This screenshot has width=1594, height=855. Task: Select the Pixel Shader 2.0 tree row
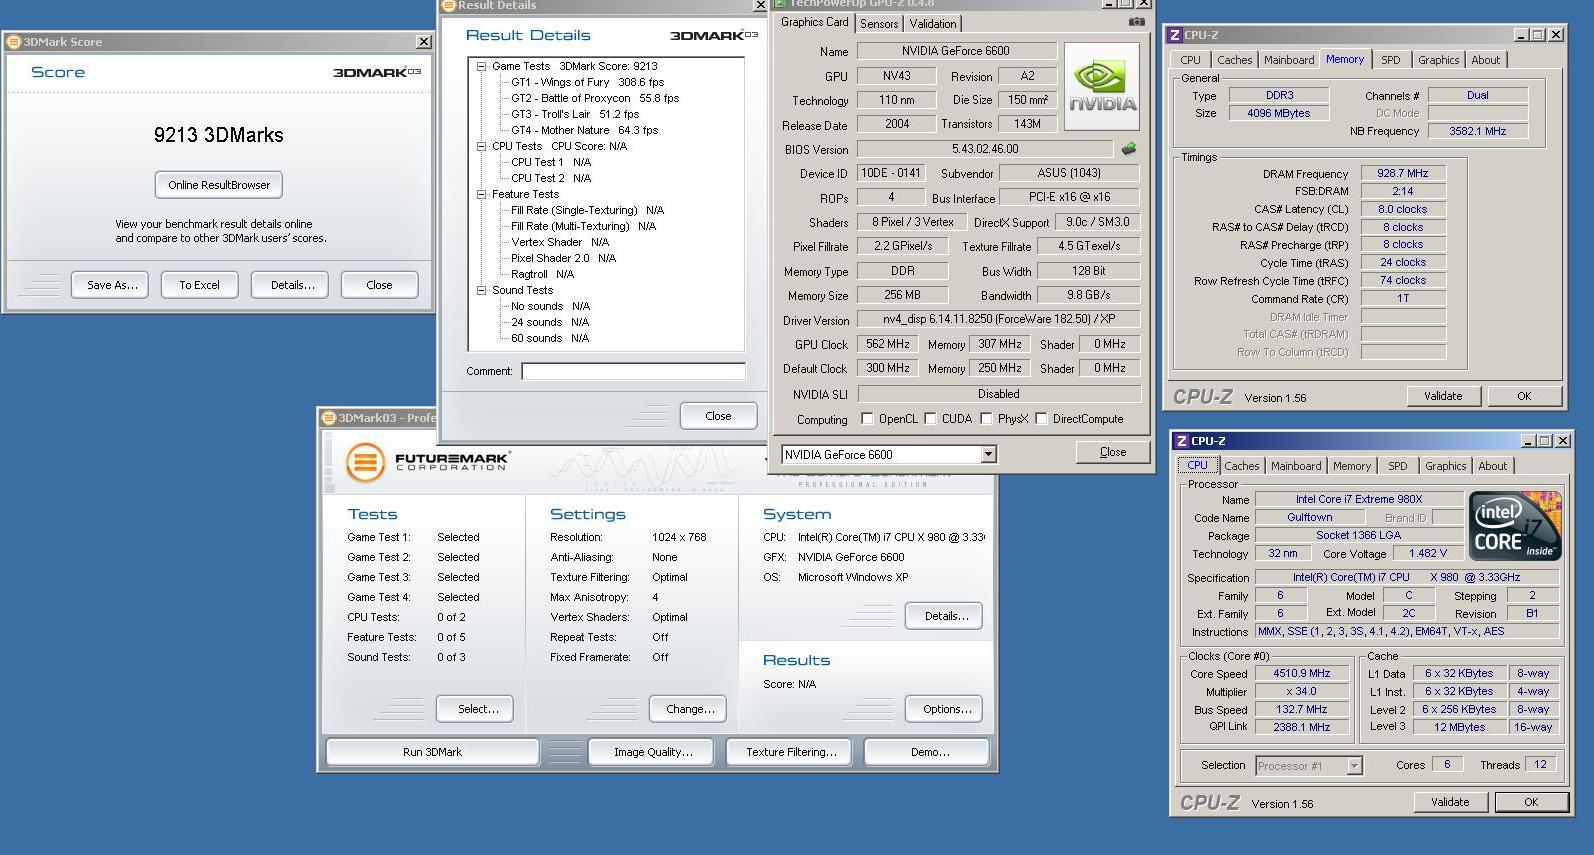tap(563, 258)
